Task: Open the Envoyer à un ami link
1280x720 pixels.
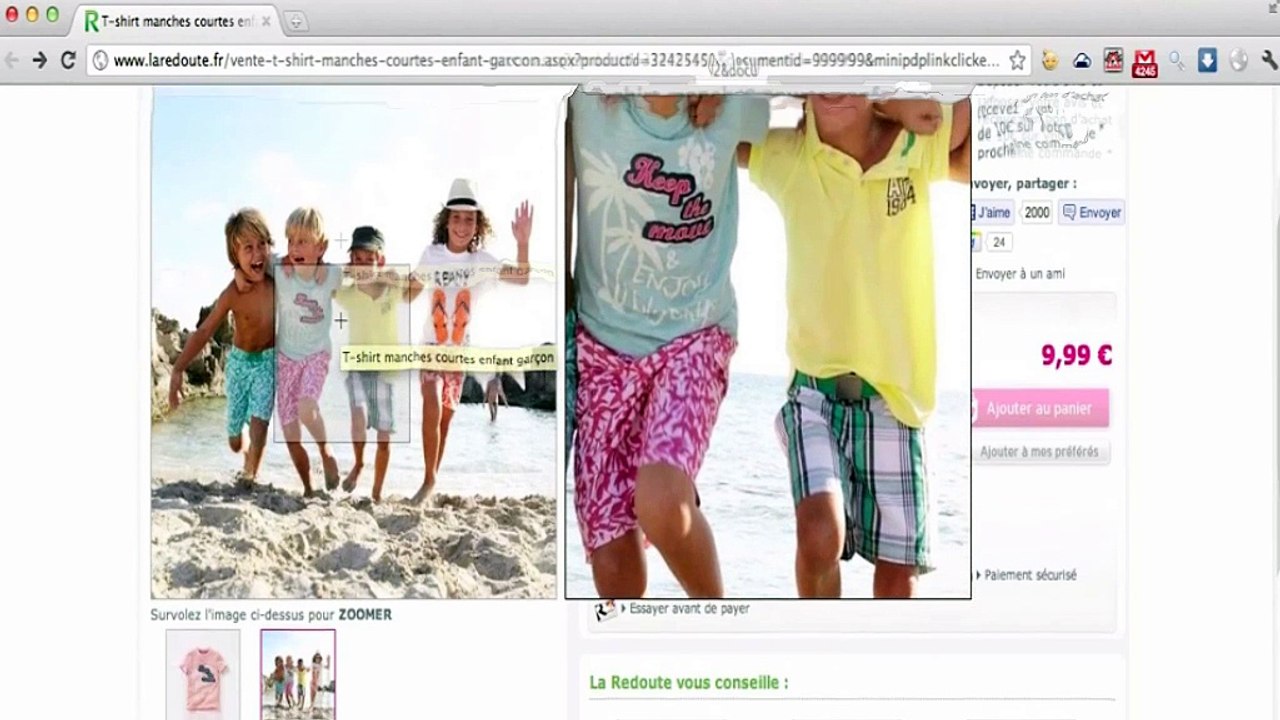Action: 1020,273
